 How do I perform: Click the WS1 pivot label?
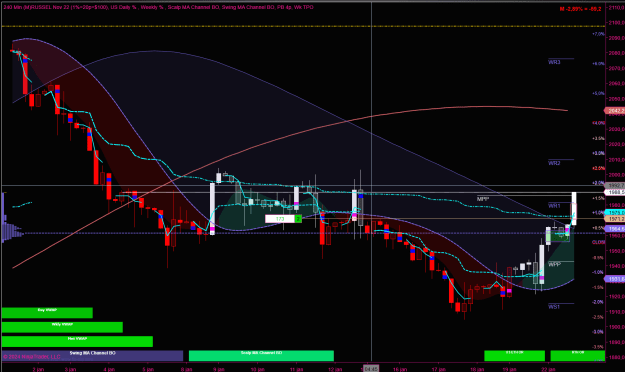tap(554, 307)
